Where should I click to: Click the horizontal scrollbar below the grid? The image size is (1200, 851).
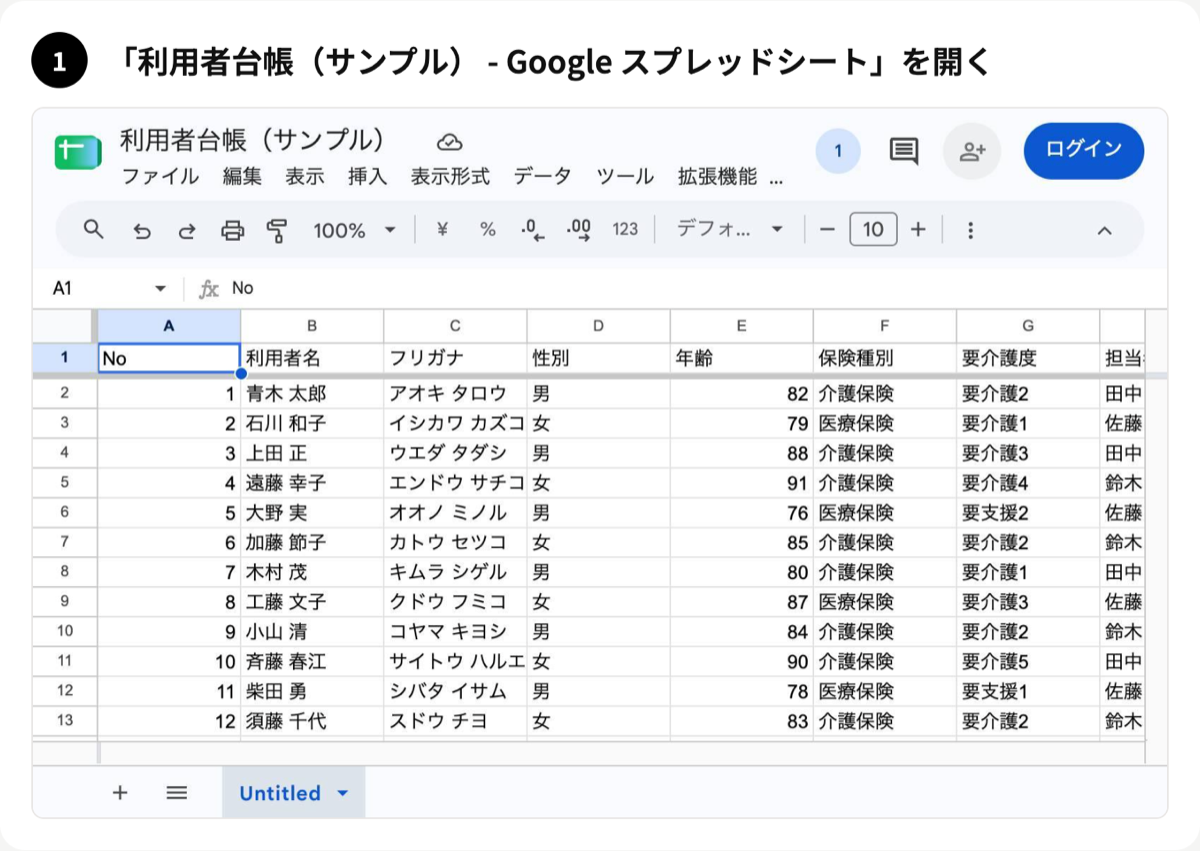pos(621,753)
